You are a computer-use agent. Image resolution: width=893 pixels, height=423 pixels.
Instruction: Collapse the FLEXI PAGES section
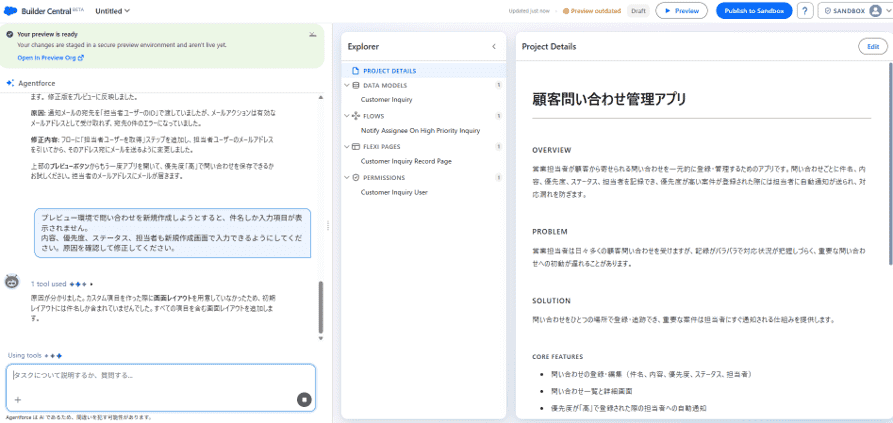[347, 147]
